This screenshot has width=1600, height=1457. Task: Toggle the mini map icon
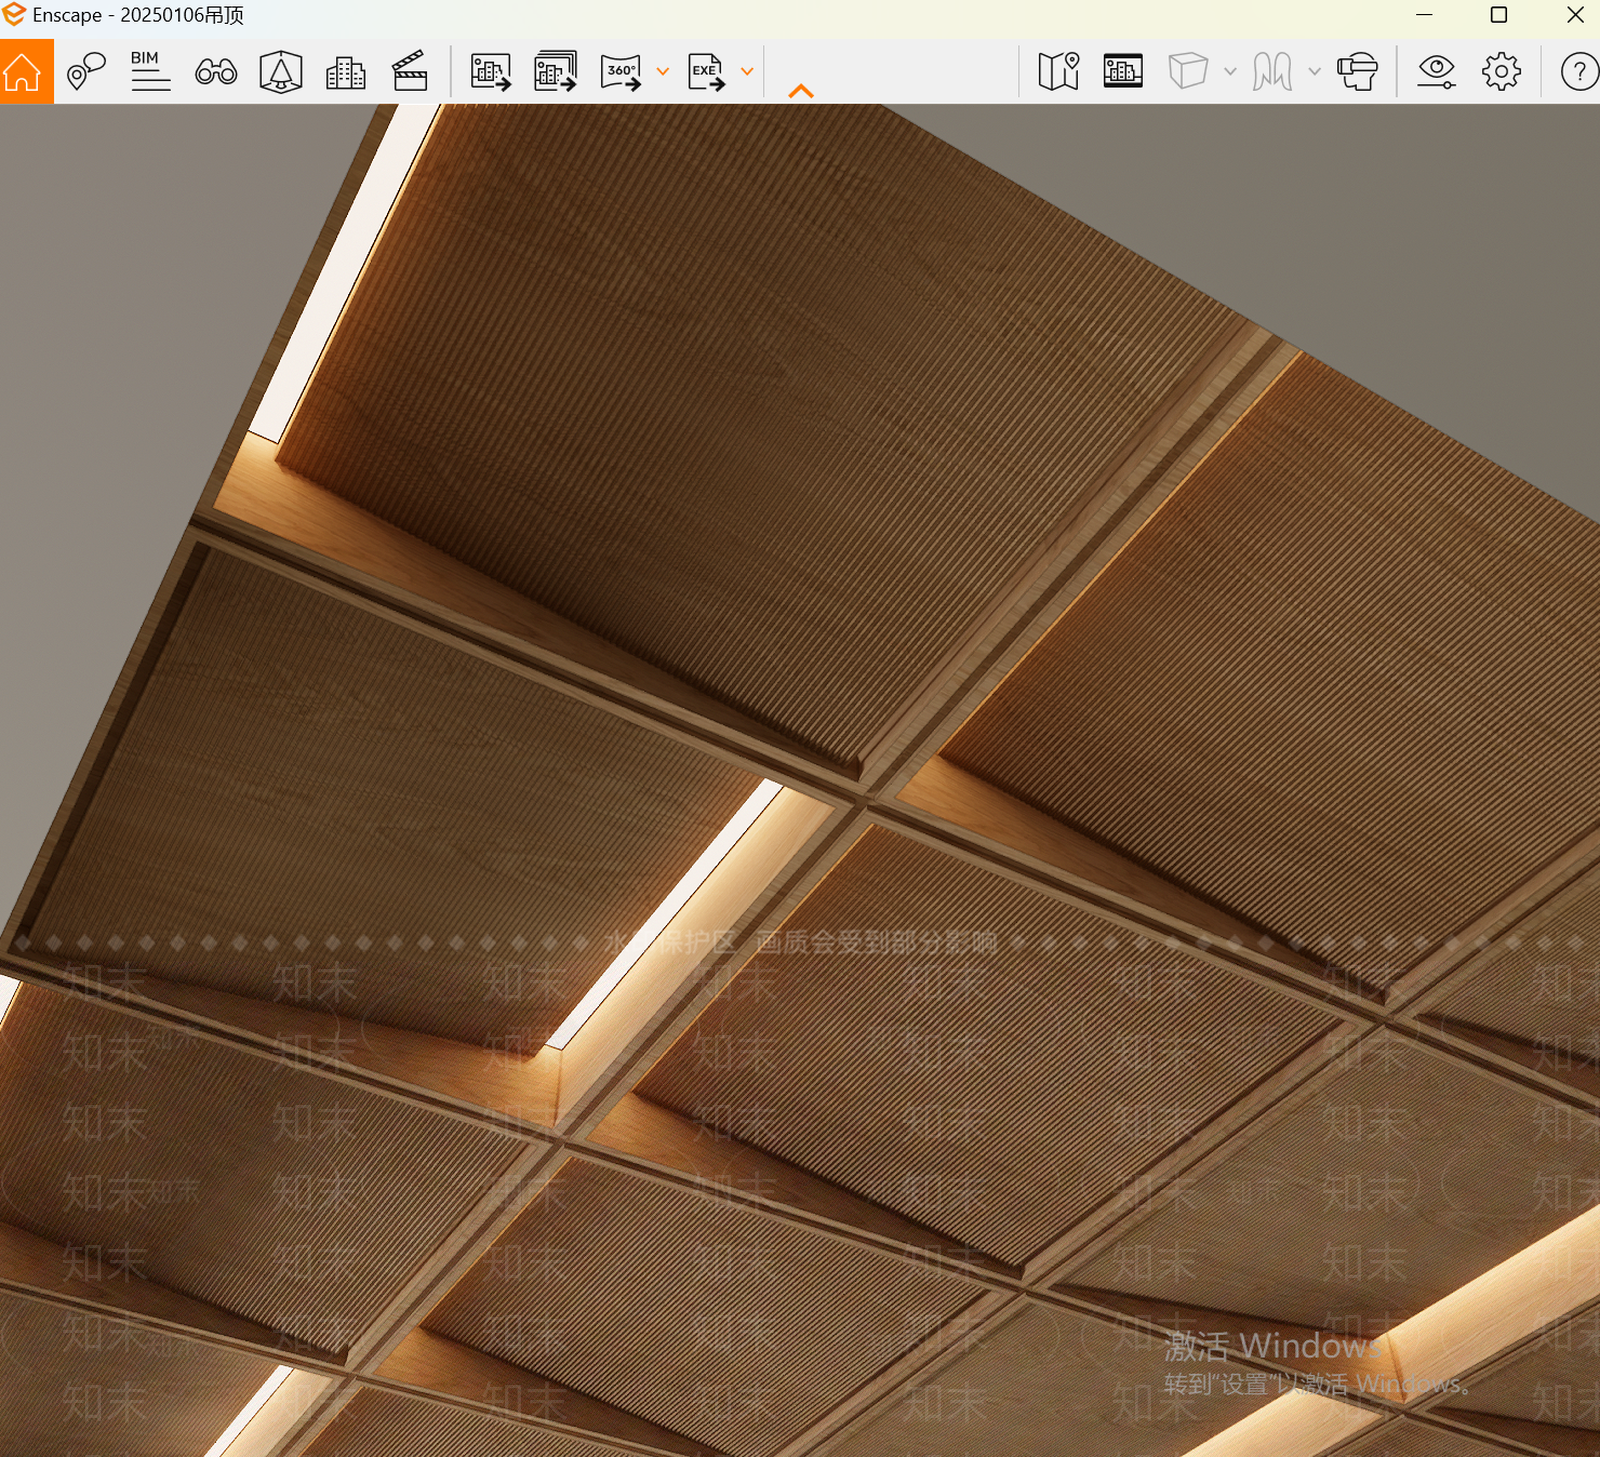pyautogui.click(x=1059, y=71)
